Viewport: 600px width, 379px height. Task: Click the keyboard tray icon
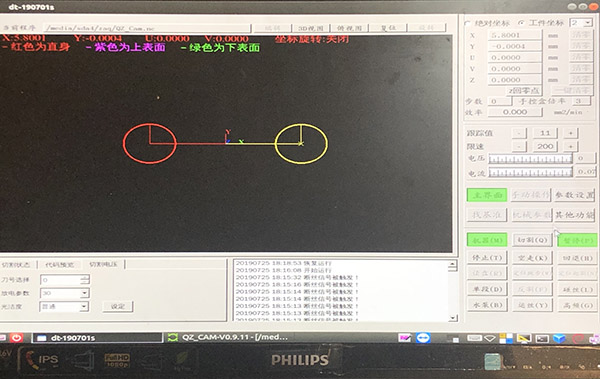tap(474, 338)
